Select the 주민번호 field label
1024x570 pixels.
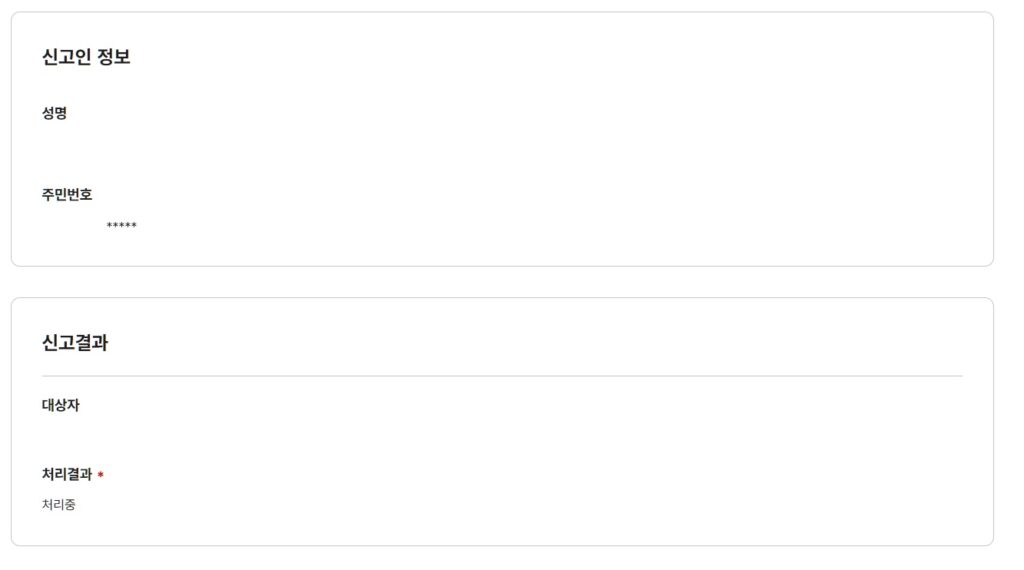[x=67, y=195]
